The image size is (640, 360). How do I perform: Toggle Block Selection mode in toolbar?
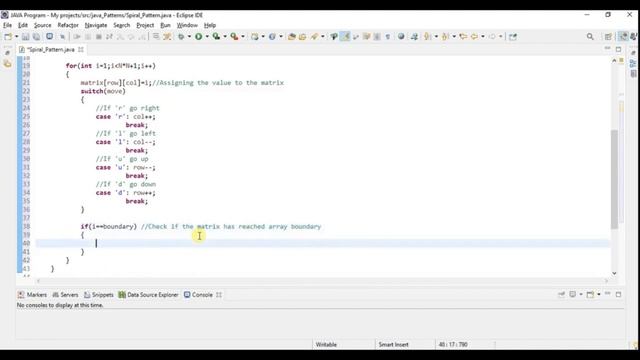[377, 37]
